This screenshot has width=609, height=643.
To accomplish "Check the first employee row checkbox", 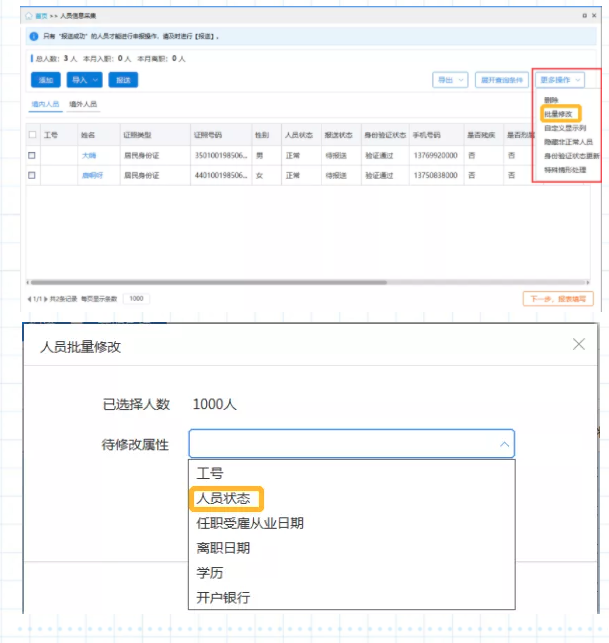I will point(32,155).
